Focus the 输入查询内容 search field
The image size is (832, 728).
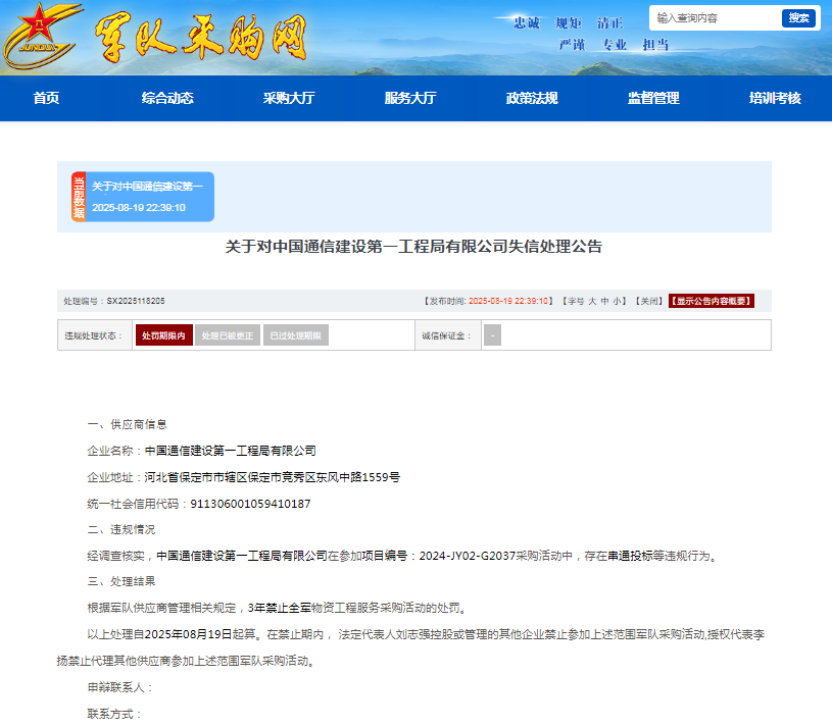tap(715, 18)
